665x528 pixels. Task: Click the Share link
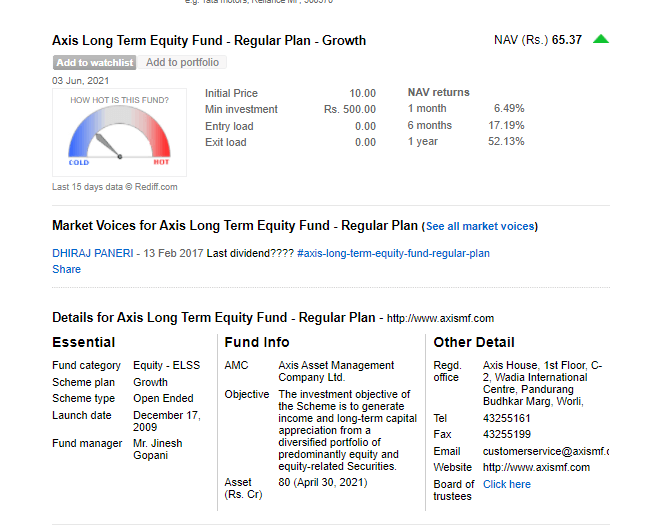tap(66, 269)
